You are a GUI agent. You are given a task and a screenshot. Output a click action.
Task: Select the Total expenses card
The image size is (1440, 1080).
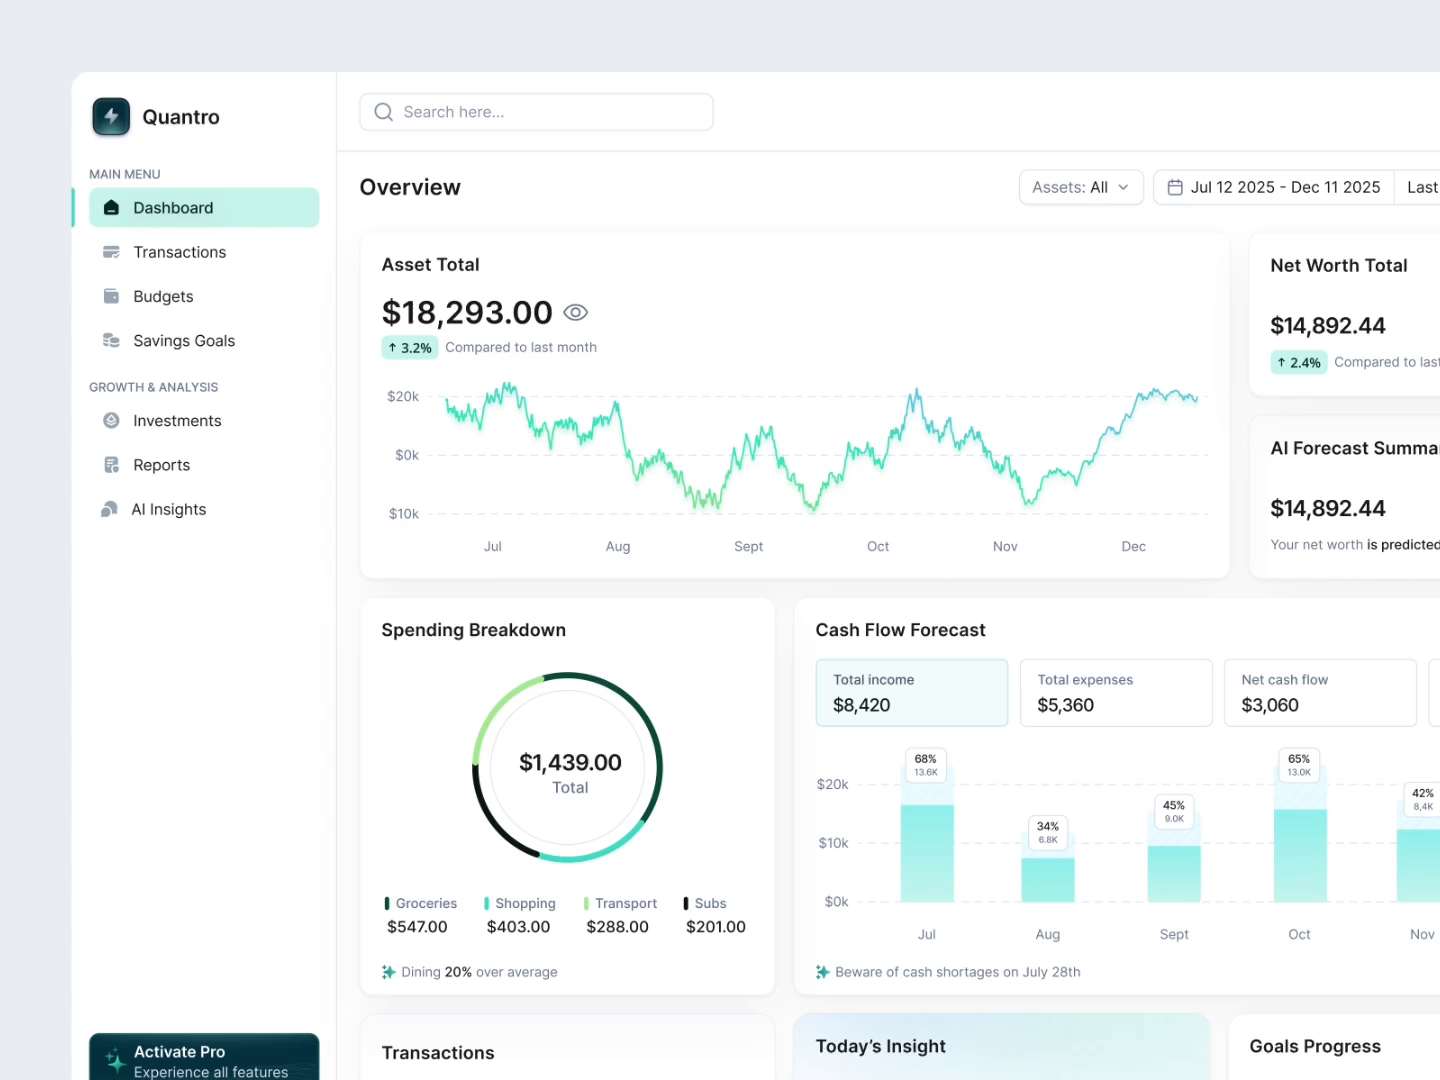click(1115, 692)
